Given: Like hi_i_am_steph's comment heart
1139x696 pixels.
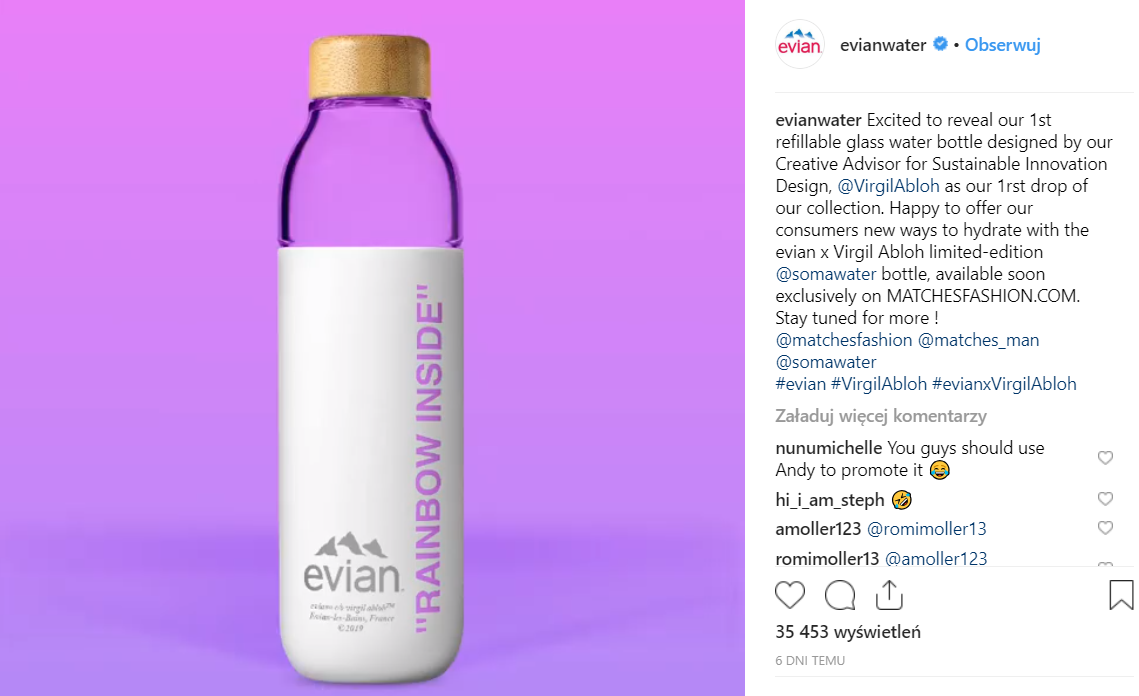Looking at the screenshot, I should (1105, 498).
